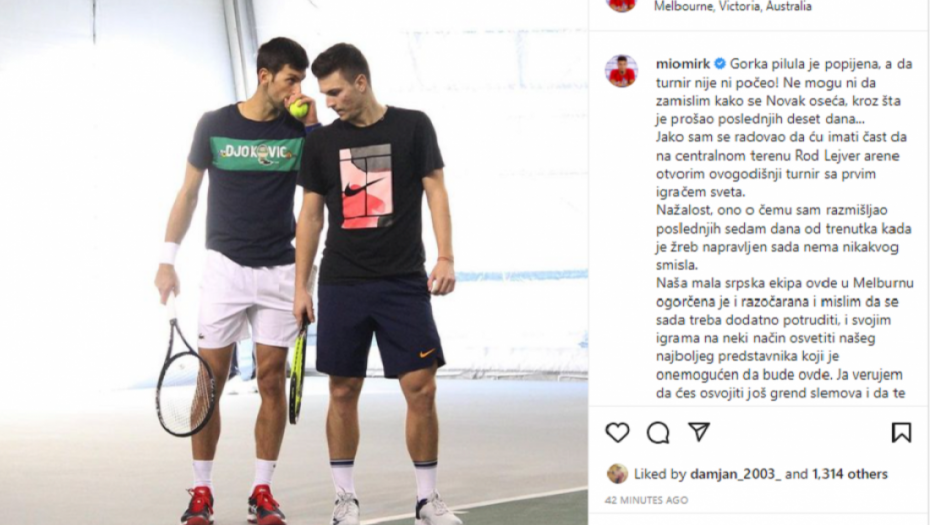
Task: Click the Nike logo on the black shirt
Action: [365, 187]
